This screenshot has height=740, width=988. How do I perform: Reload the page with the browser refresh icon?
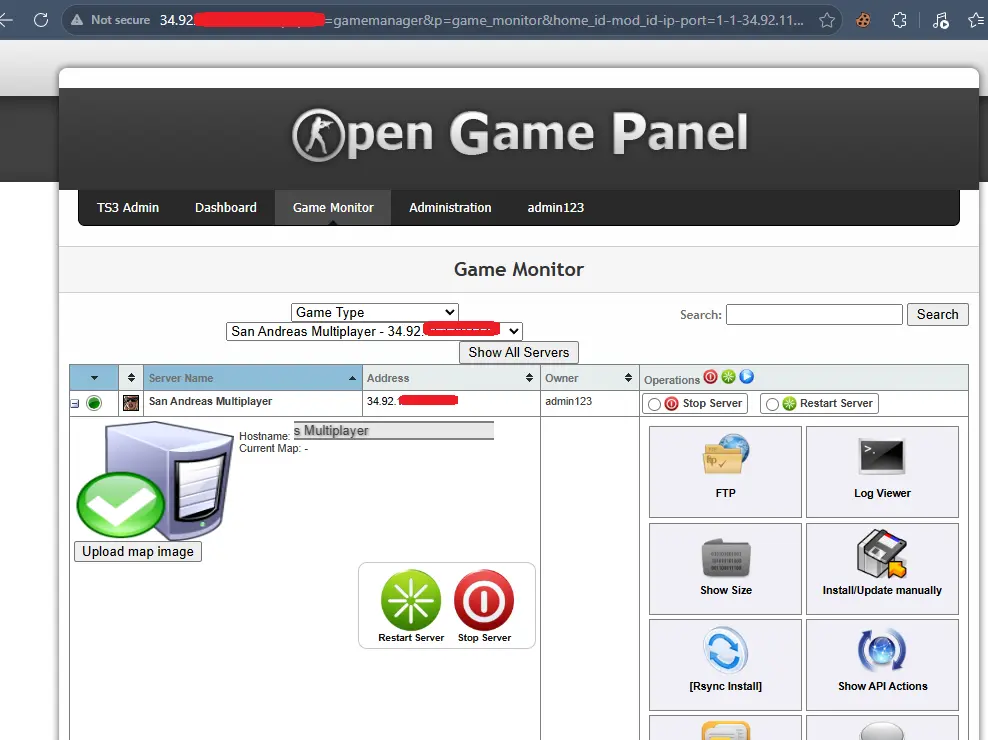pyautogui.click(x=41, y=20)
